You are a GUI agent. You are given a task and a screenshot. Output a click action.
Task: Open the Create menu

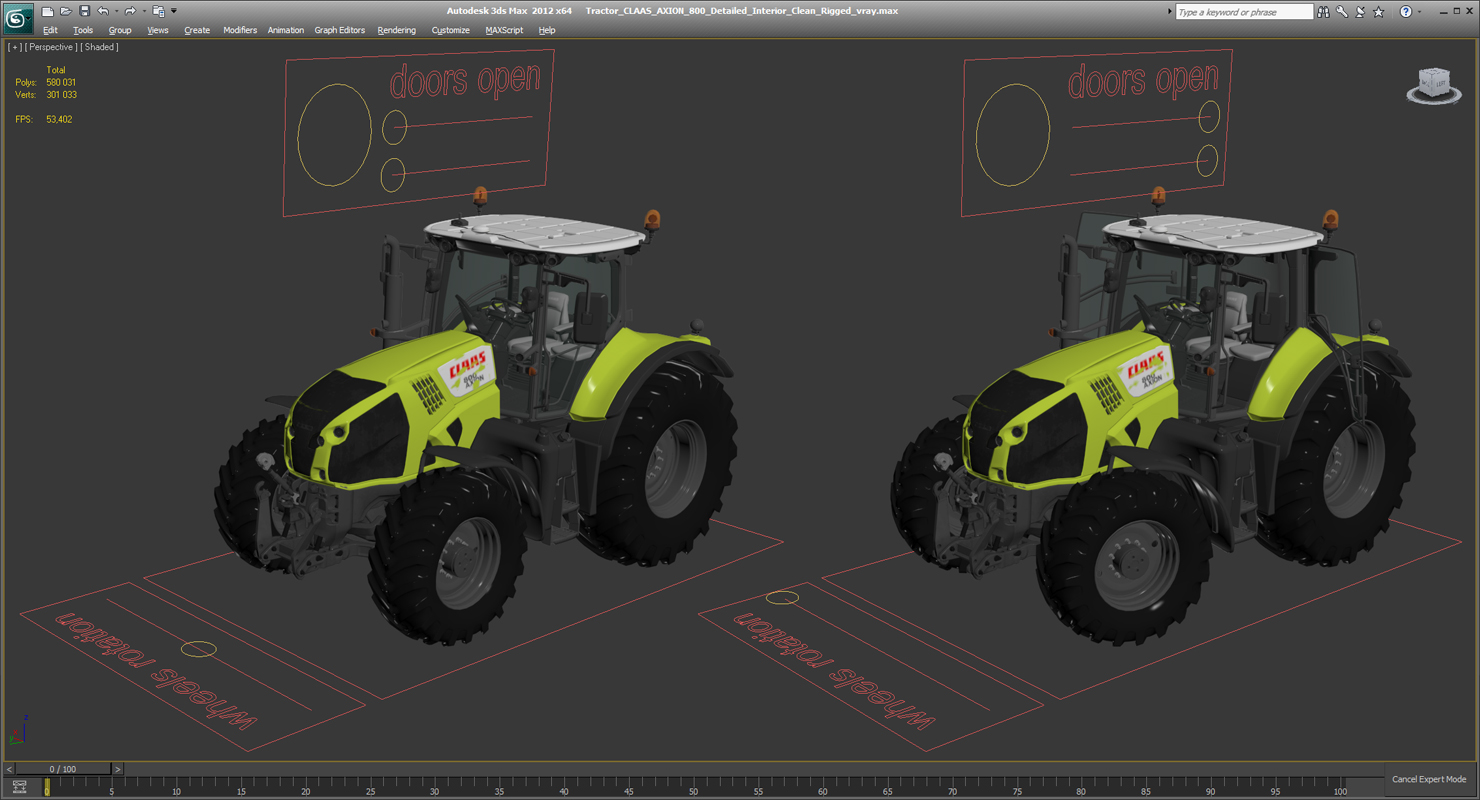[x=197, y=30]
